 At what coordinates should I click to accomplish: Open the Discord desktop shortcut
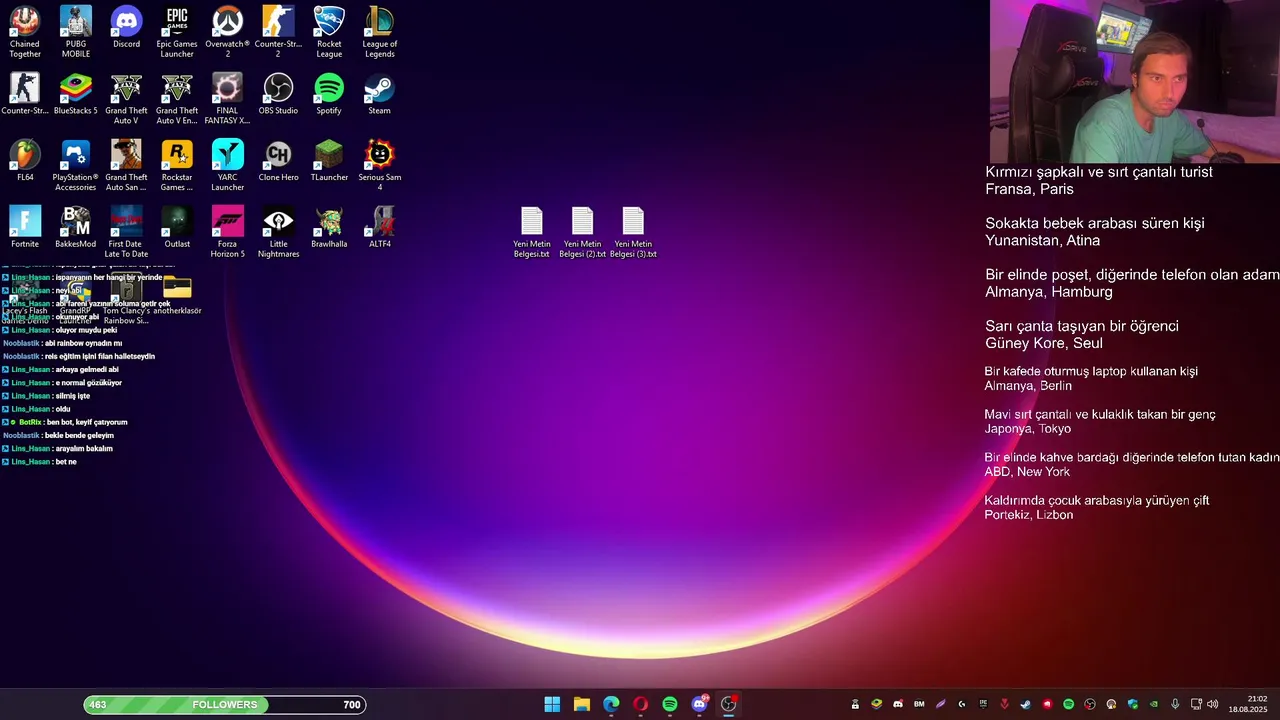click(x=126, y=28)
